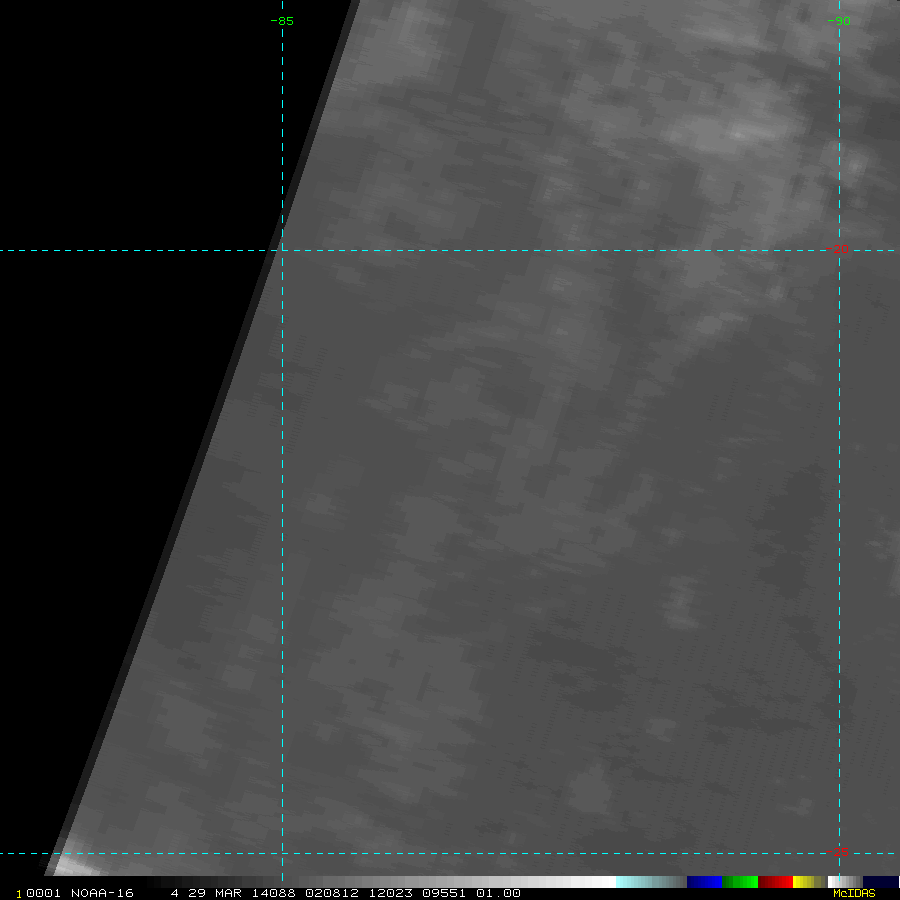
Task: Click the bright white cloud at bottom-left corner
Action: [68, 864]
